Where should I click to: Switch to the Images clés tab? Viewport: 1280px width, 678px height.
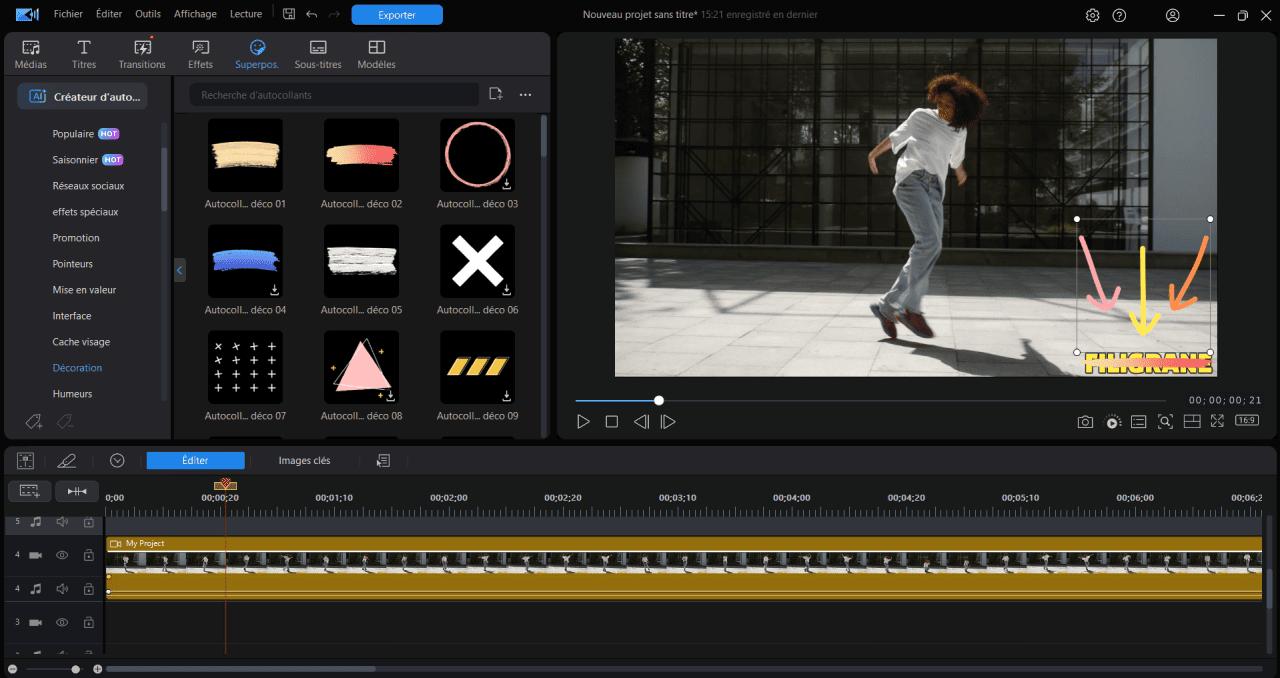[x=304, y=460]
